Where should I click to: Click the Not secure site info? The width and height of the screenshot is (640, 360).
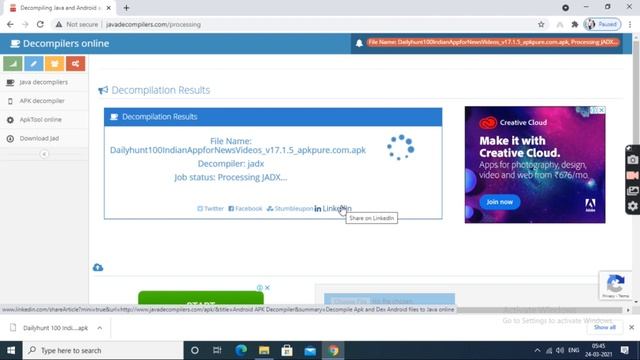(77, 24)
